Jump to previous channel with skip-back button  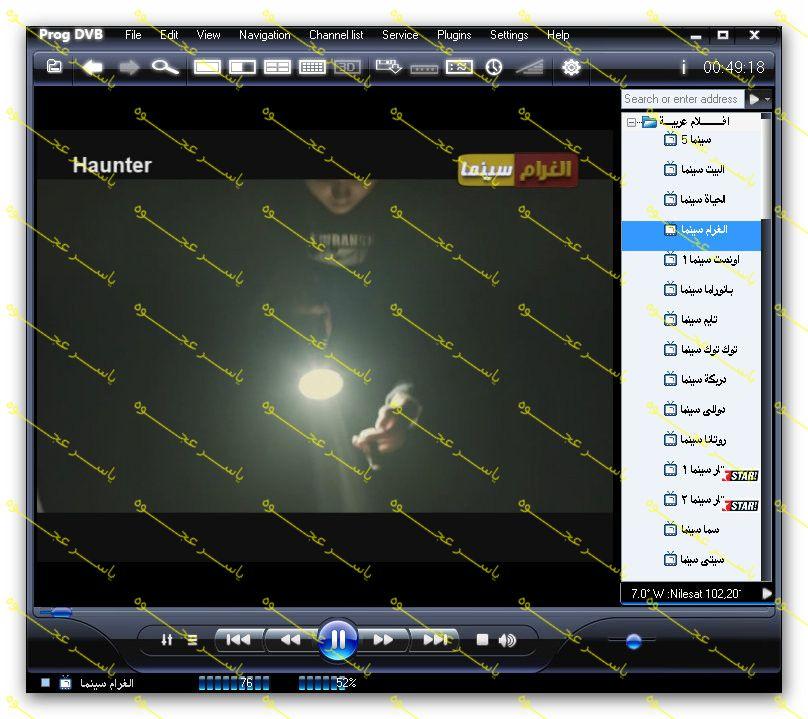[x=239, y=640]
